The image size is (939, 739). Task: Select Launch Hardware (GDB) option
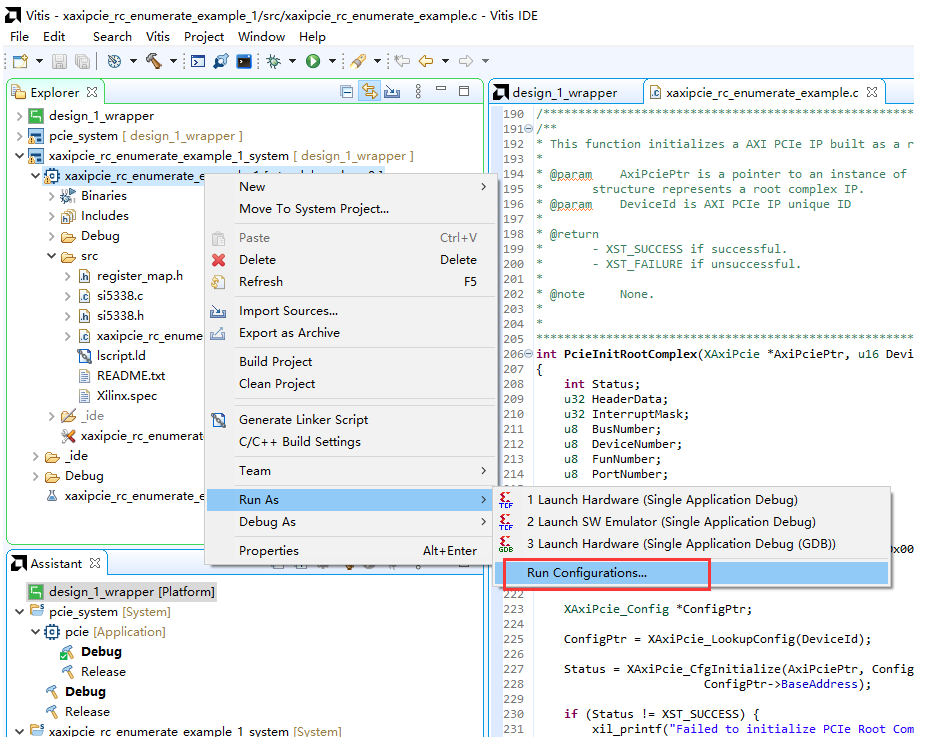692,544
